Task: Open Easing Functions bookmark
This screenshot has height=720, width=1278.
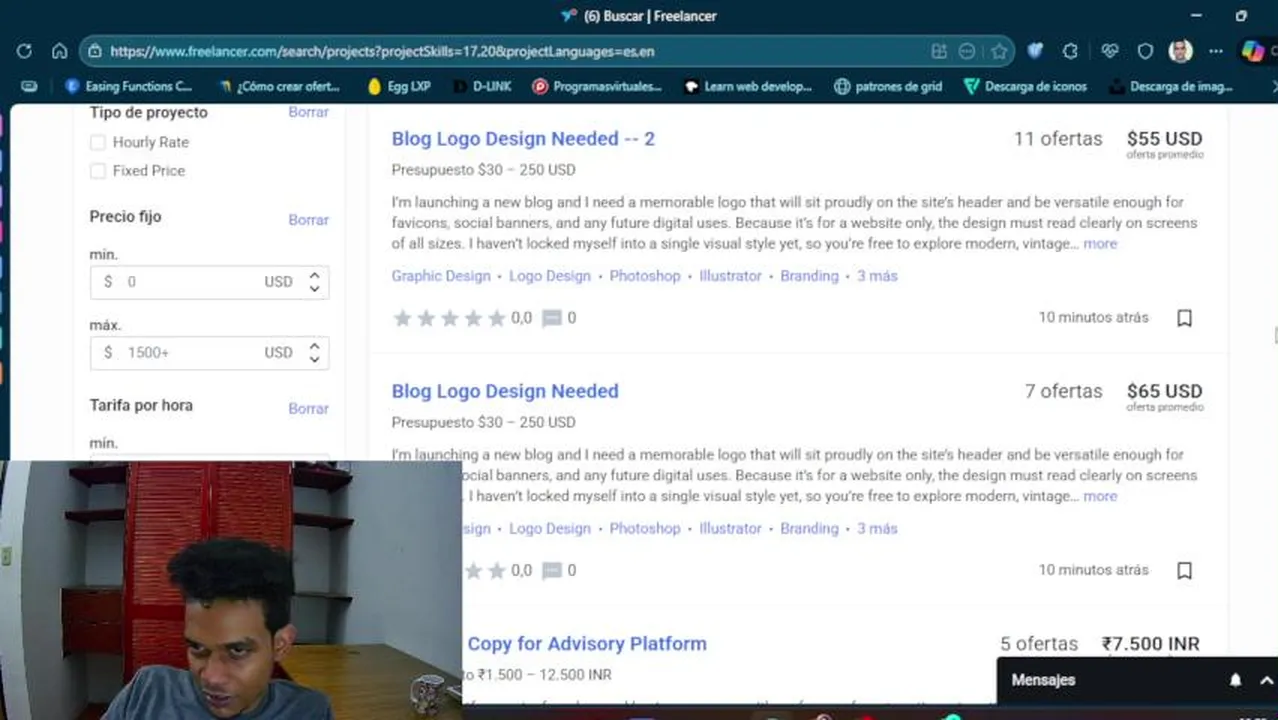Action: coord(128,86)
